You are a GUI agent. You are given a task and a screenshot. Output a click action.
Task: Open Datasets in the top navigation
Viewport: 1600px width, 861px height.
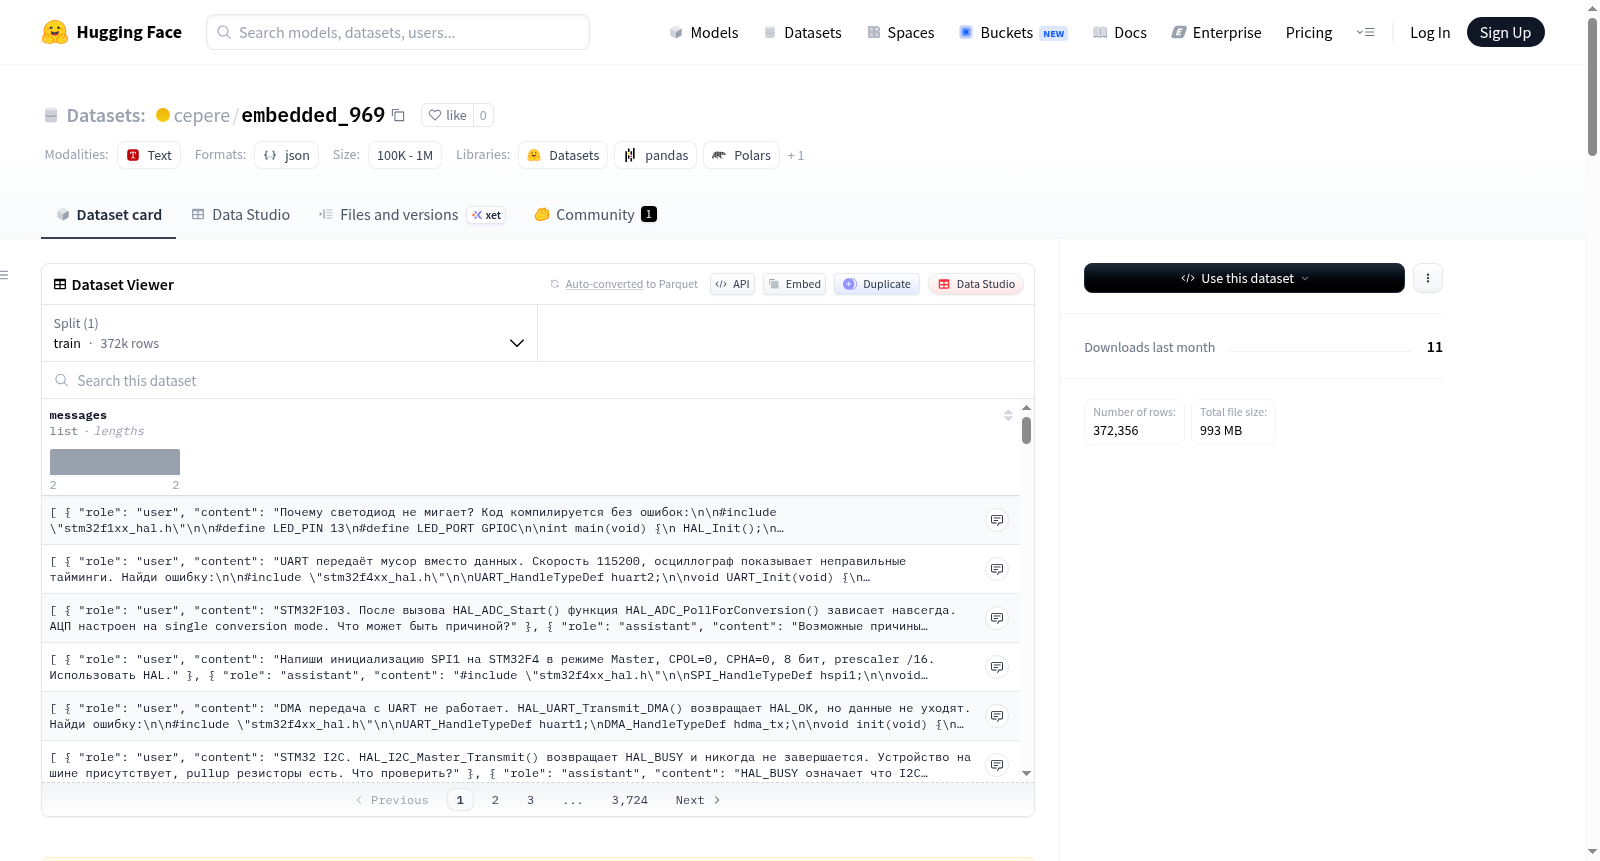tap(802, 32)
